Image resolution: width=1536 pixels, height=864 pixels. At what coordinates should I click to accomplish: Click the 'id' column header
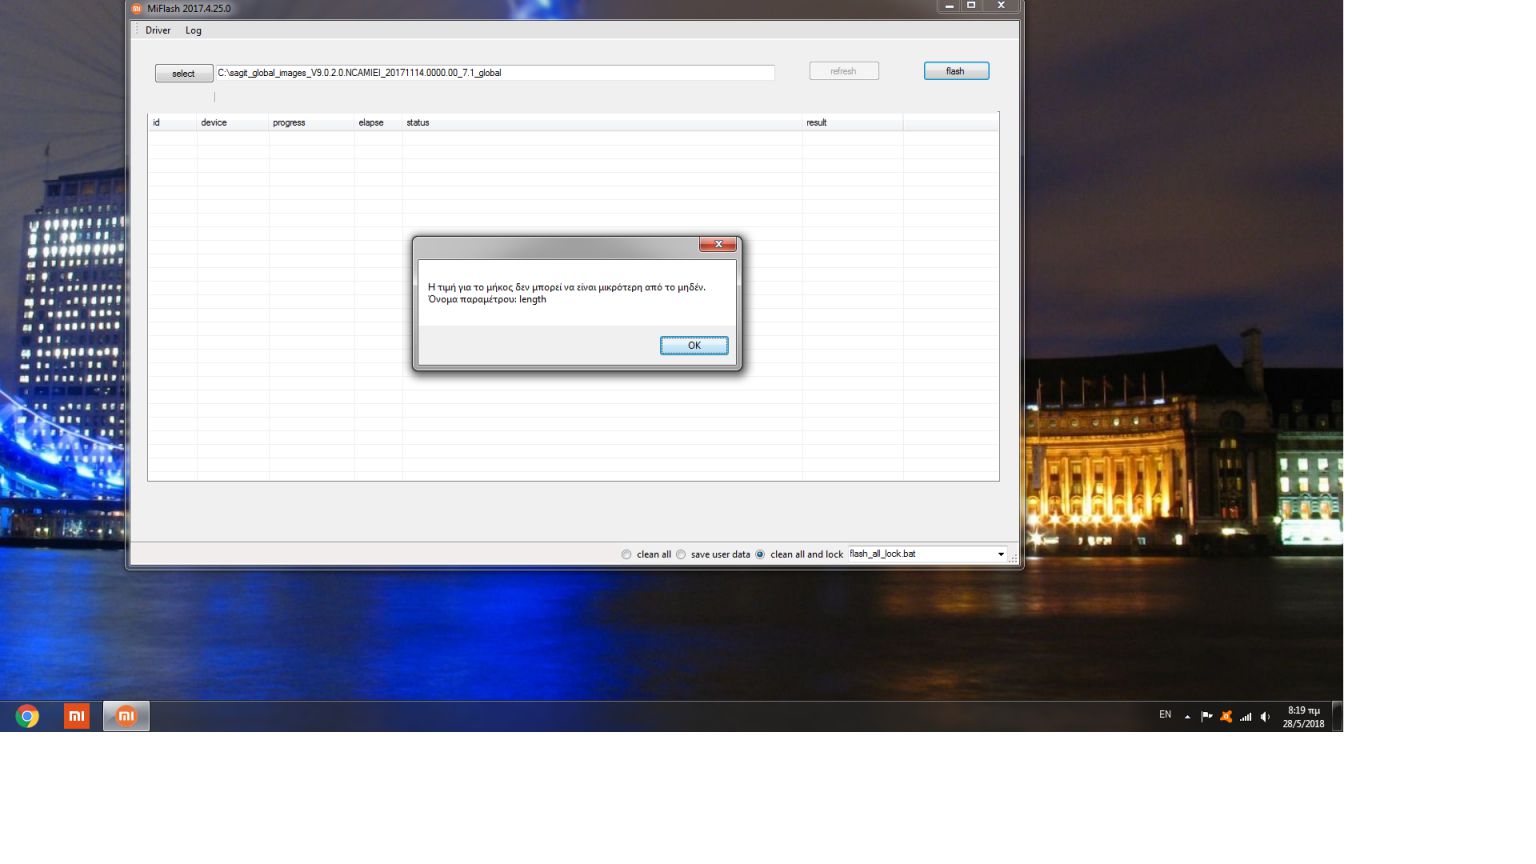[172, 123]
